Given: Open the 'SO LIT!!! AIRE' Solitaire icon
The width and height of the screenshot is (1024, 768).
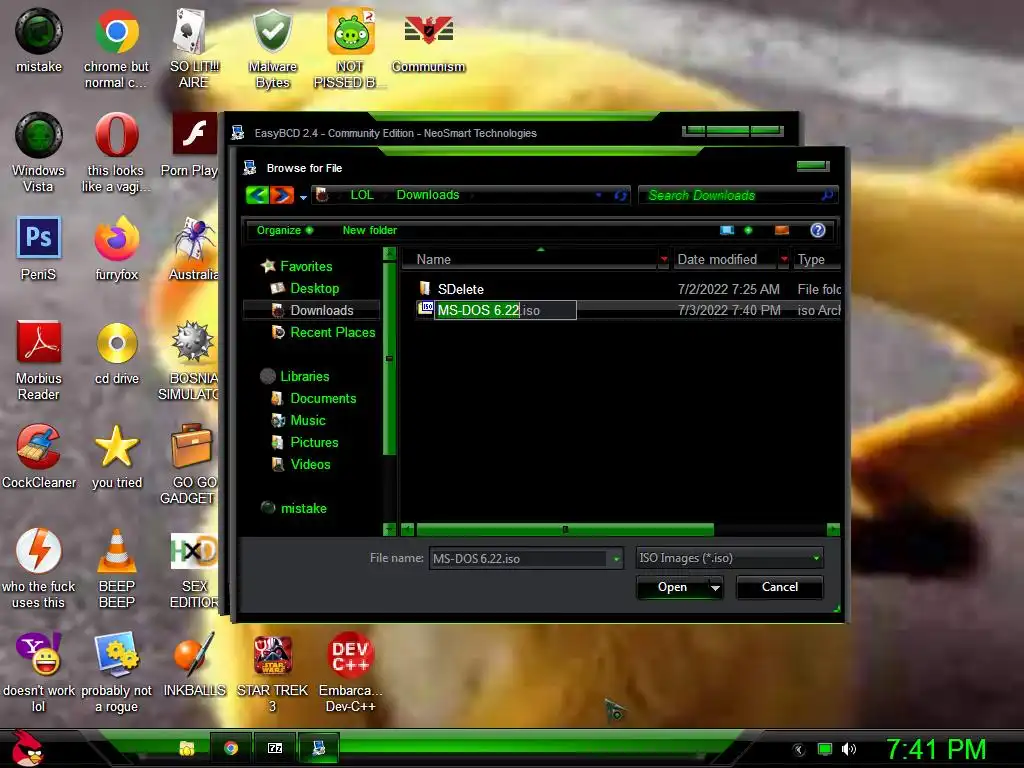Looking at the screenshot, I should click(194, 48).
